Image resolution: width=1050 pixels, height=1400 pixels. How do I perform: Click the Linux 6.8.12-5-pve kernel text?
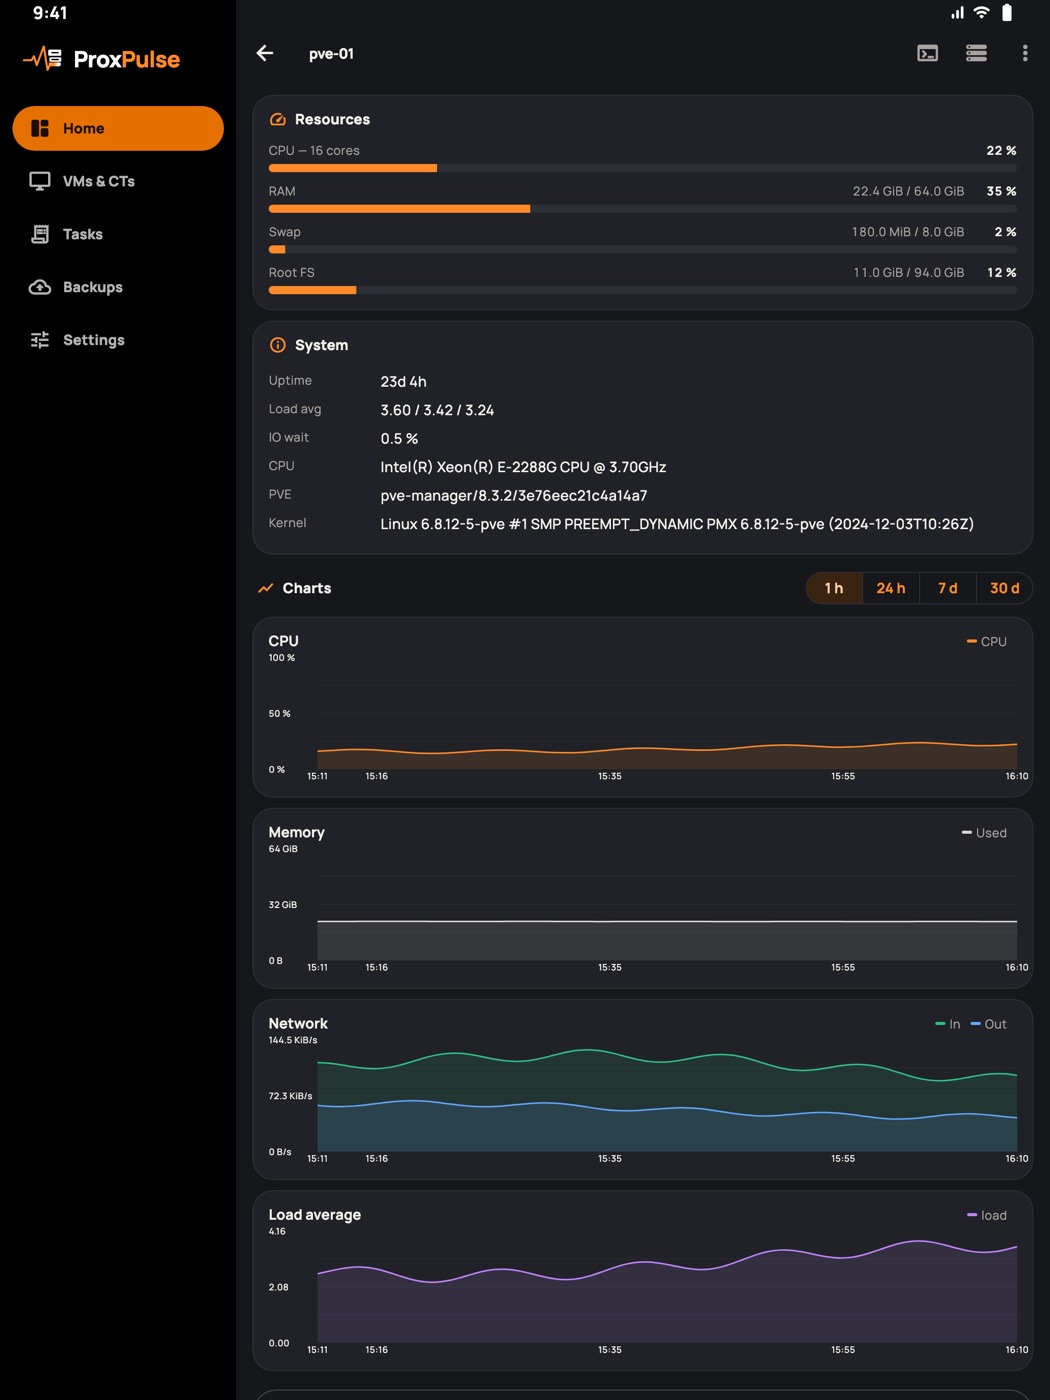point(677,524)
